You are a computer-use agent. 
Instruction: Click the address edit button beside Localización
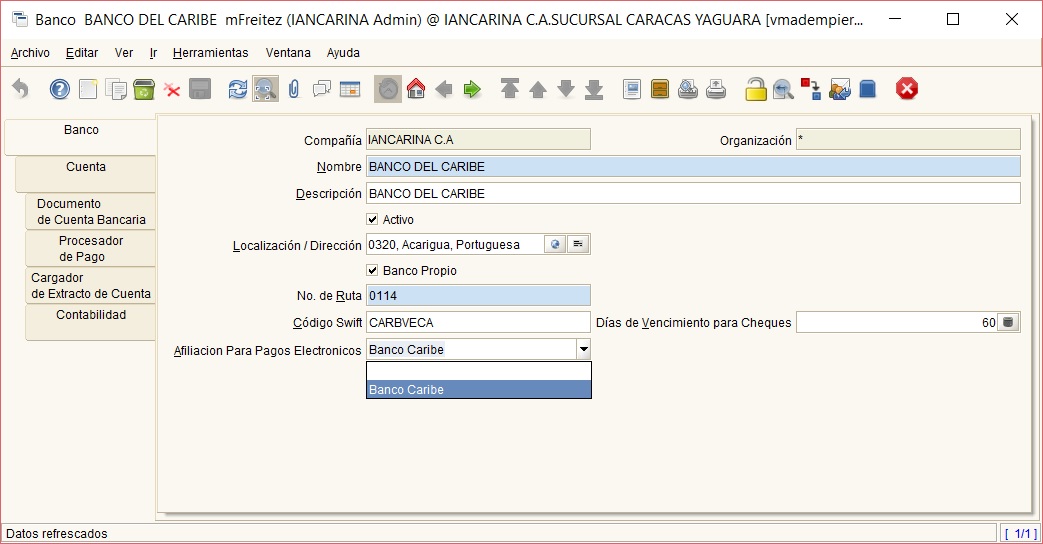578,245
